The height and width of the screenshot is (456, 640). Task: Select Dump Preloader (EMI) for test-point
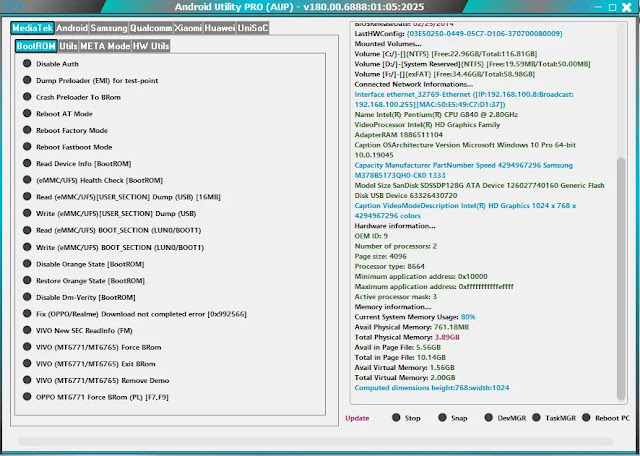click(91, 80)
